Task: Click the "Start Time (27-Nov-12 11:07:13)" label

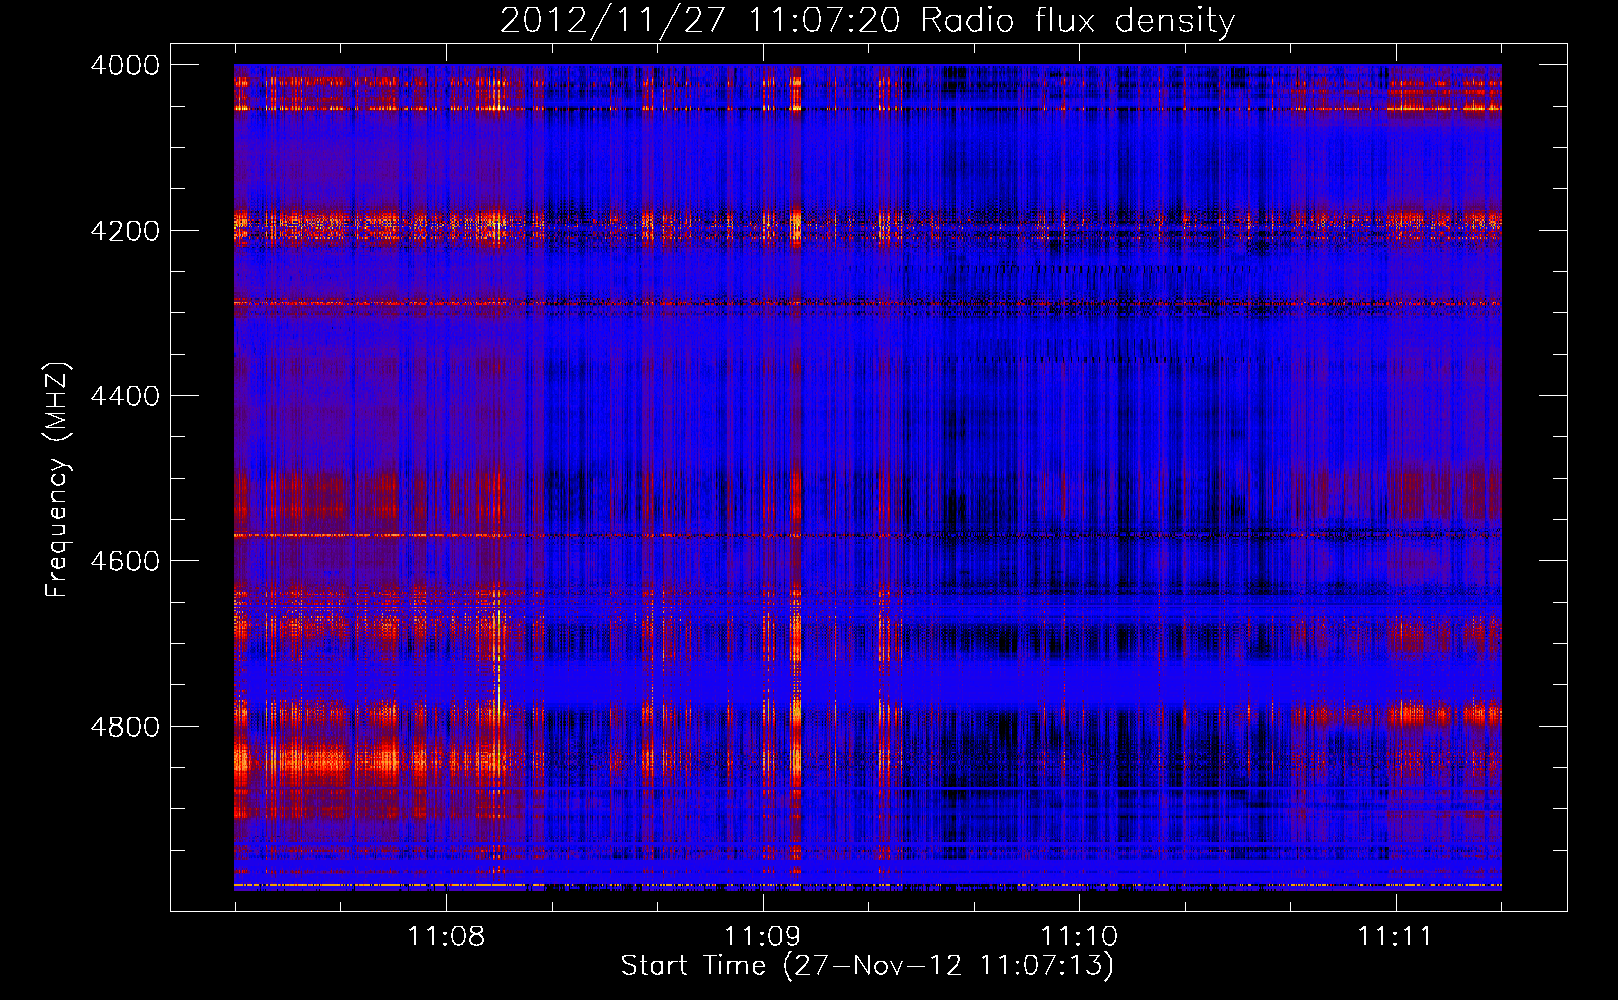Action: (867, 966)
